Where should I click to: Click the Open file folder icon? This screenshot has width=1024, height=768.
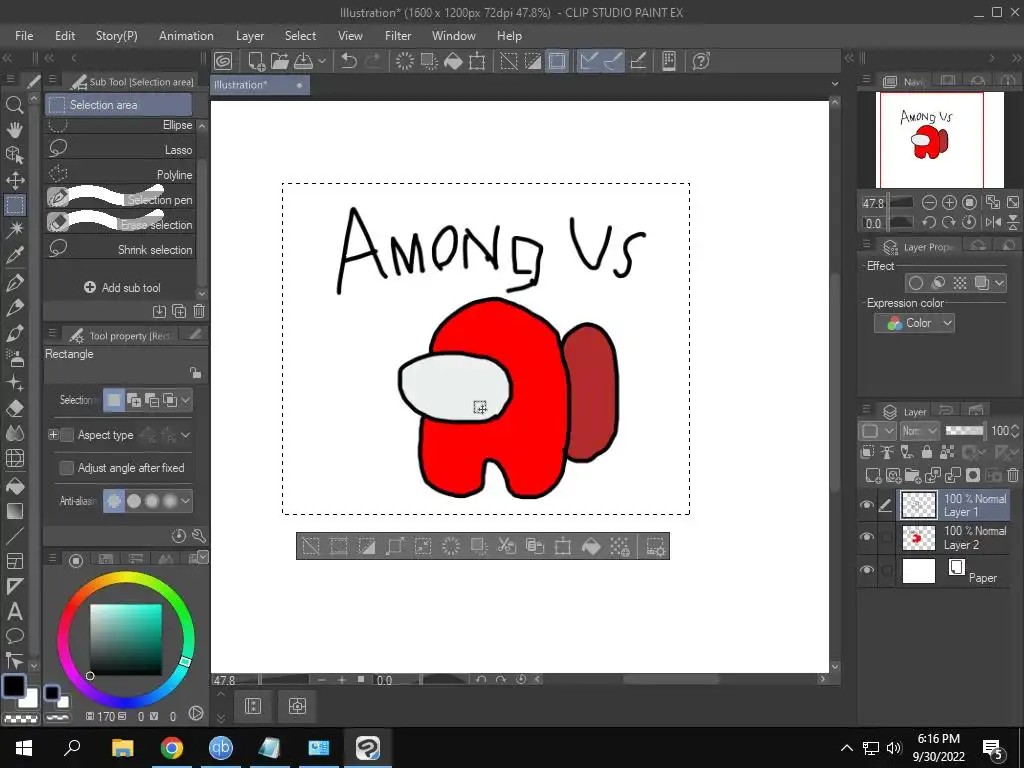pos(280,61)
